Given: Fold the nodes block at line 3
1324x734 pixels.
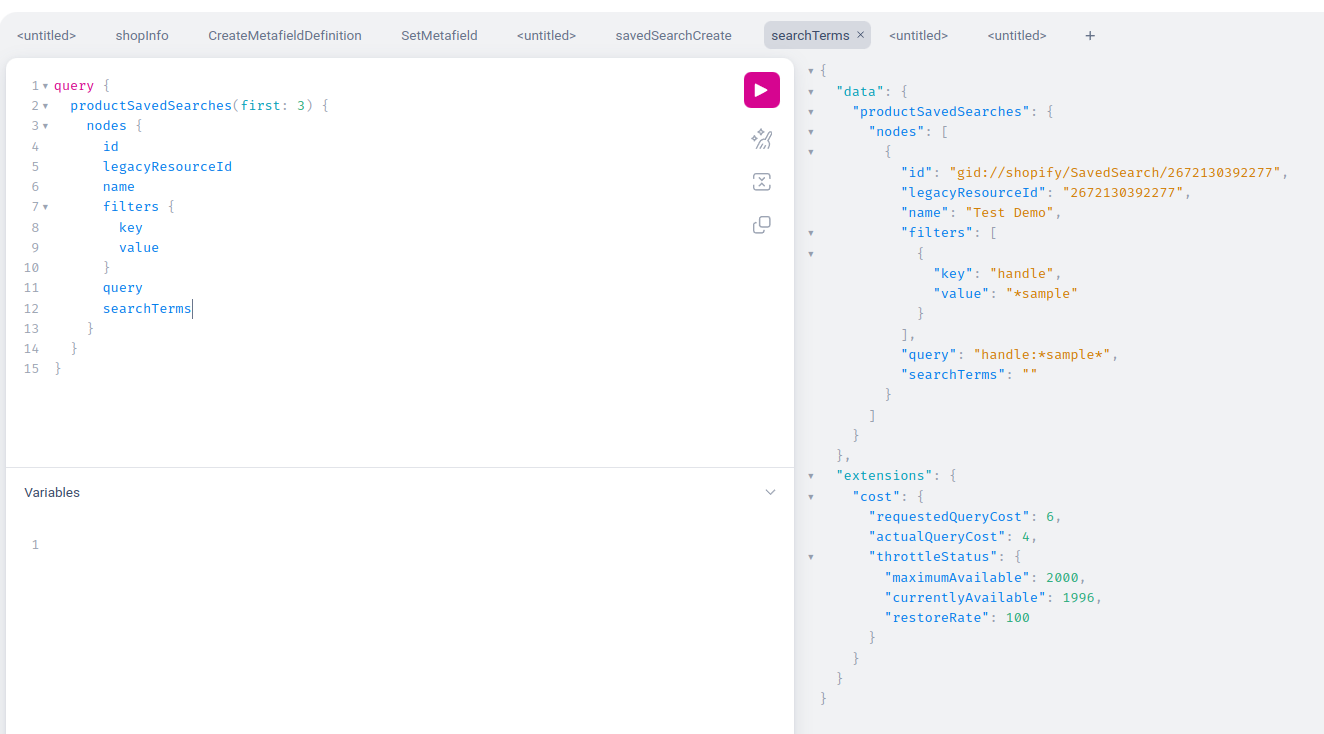Looking at the screenshot, I should tap(46, 126).
